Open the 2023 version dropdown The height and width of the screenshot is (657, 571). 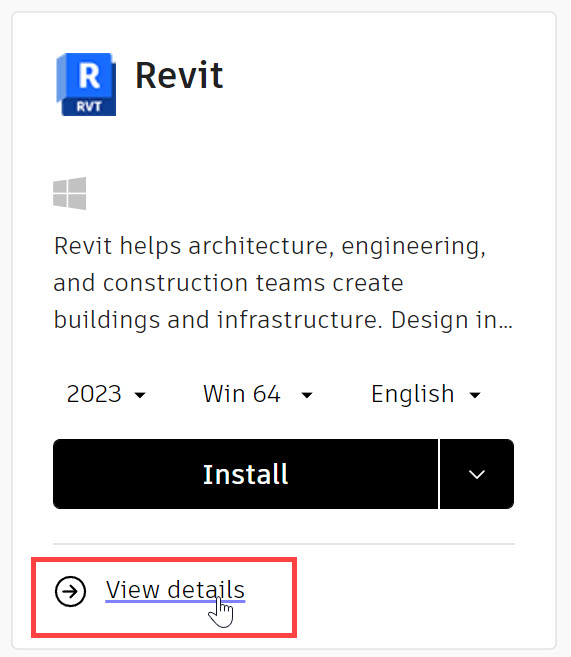coord(106,394)
